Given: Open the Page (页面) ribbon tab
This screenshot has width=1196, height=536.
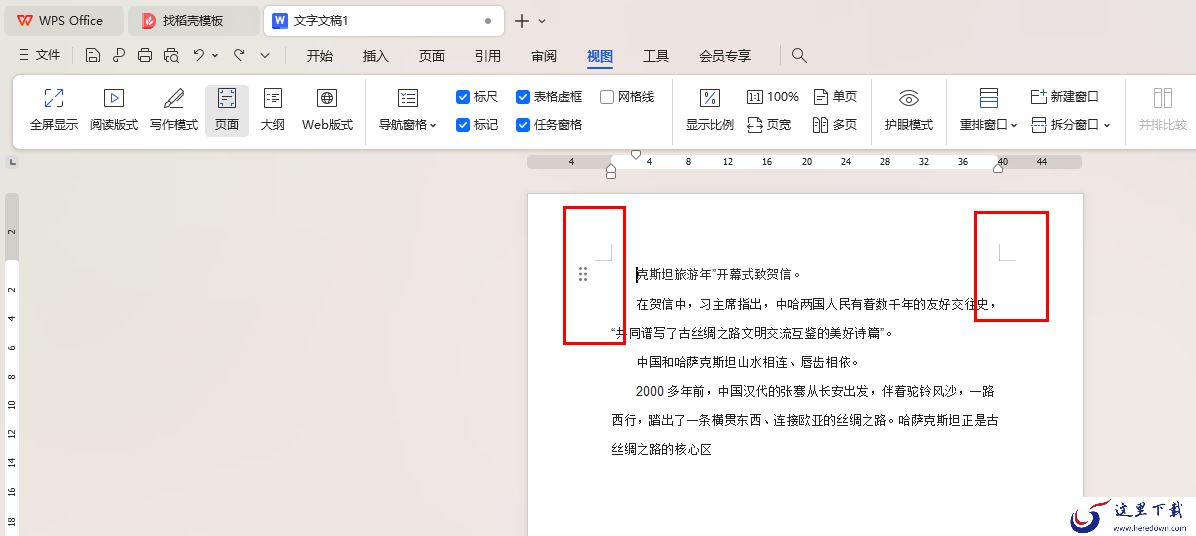Looking at the screenshot, I should [x=432, y=56].
